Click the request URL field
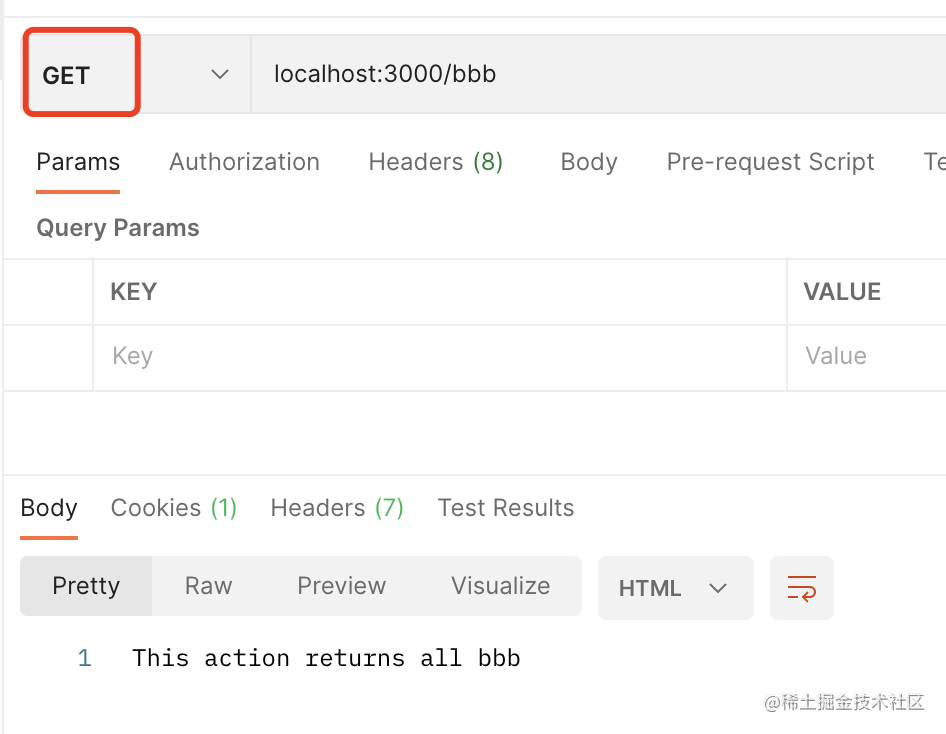This screenshot has height=734, width=946. pos(590,75)
